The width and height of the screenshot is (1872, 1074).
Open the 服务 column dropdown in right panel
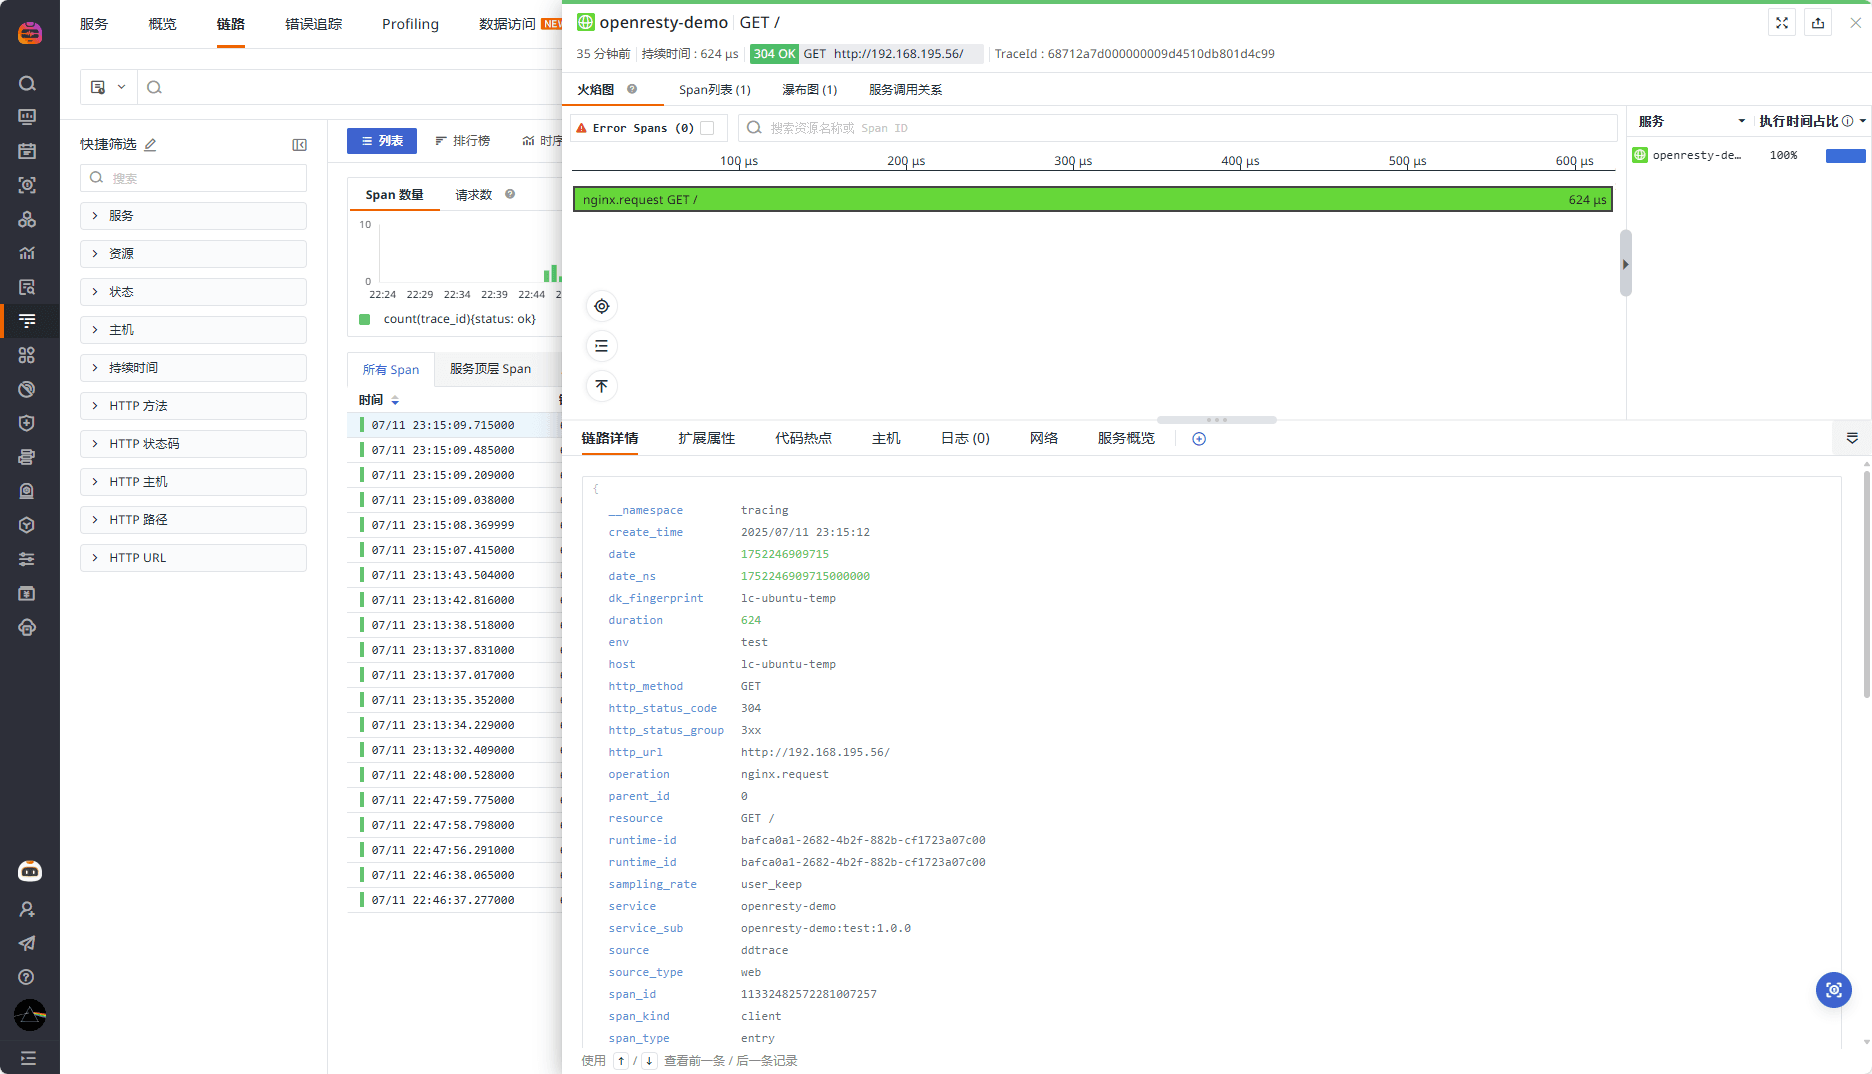[1741, 121]
